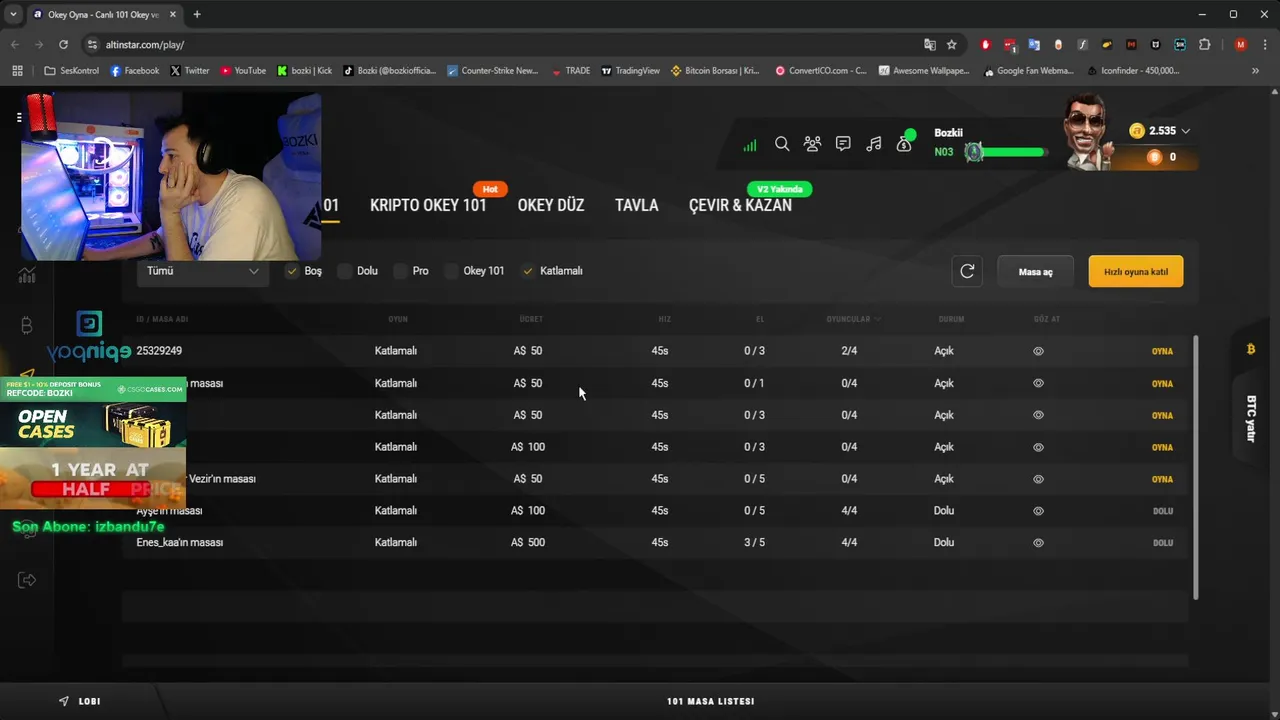Screen dimensions: 1280x720
Task: Open a new browser tab
Action: point(197,15)
